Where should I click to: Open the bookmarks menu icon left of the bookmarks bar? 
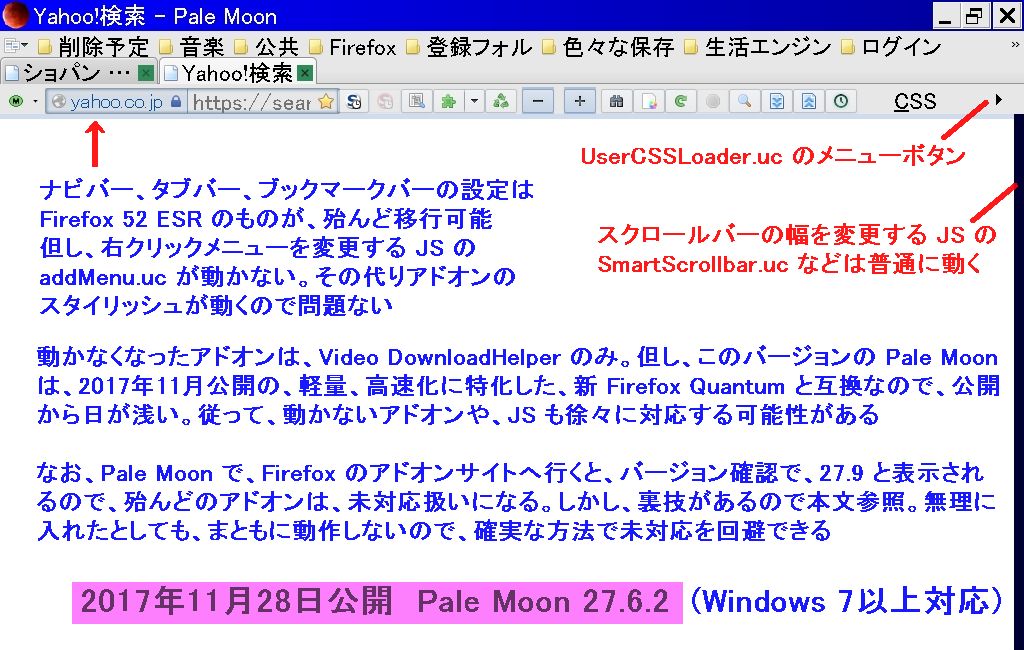[x=15, y=46]
